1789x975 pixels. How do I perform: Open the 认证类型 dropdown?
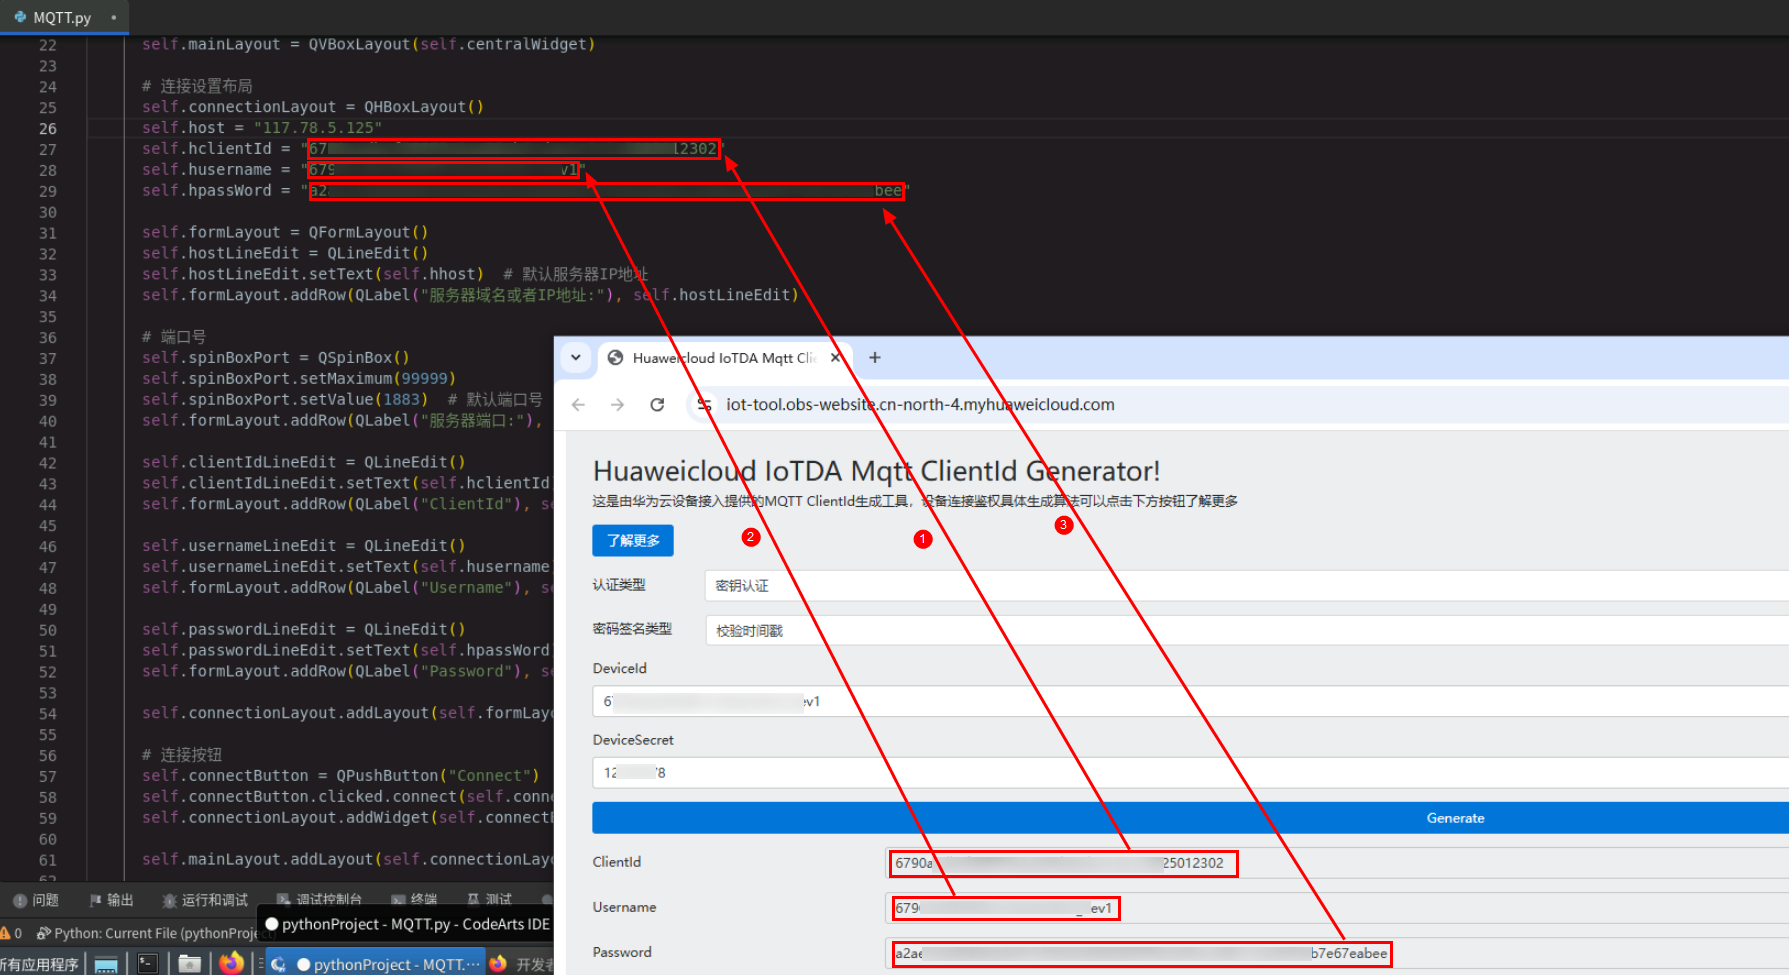point(1240,586)
